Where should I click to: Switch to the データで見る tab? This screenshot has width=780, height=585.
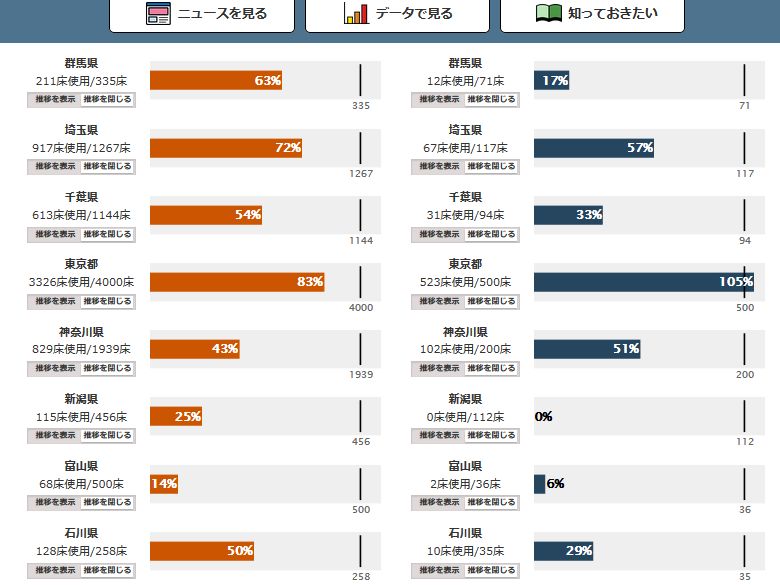(x=397, y=14)
